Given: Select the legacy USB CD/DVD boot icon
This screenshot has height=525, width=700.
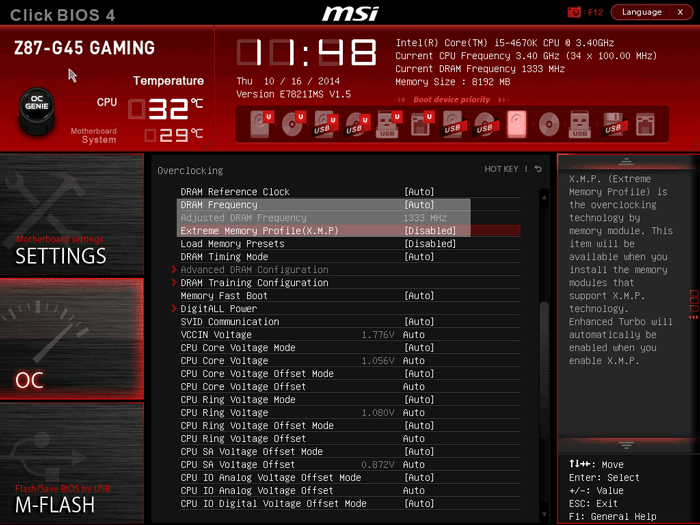Looking at the screenshot, I should [485, 124].
